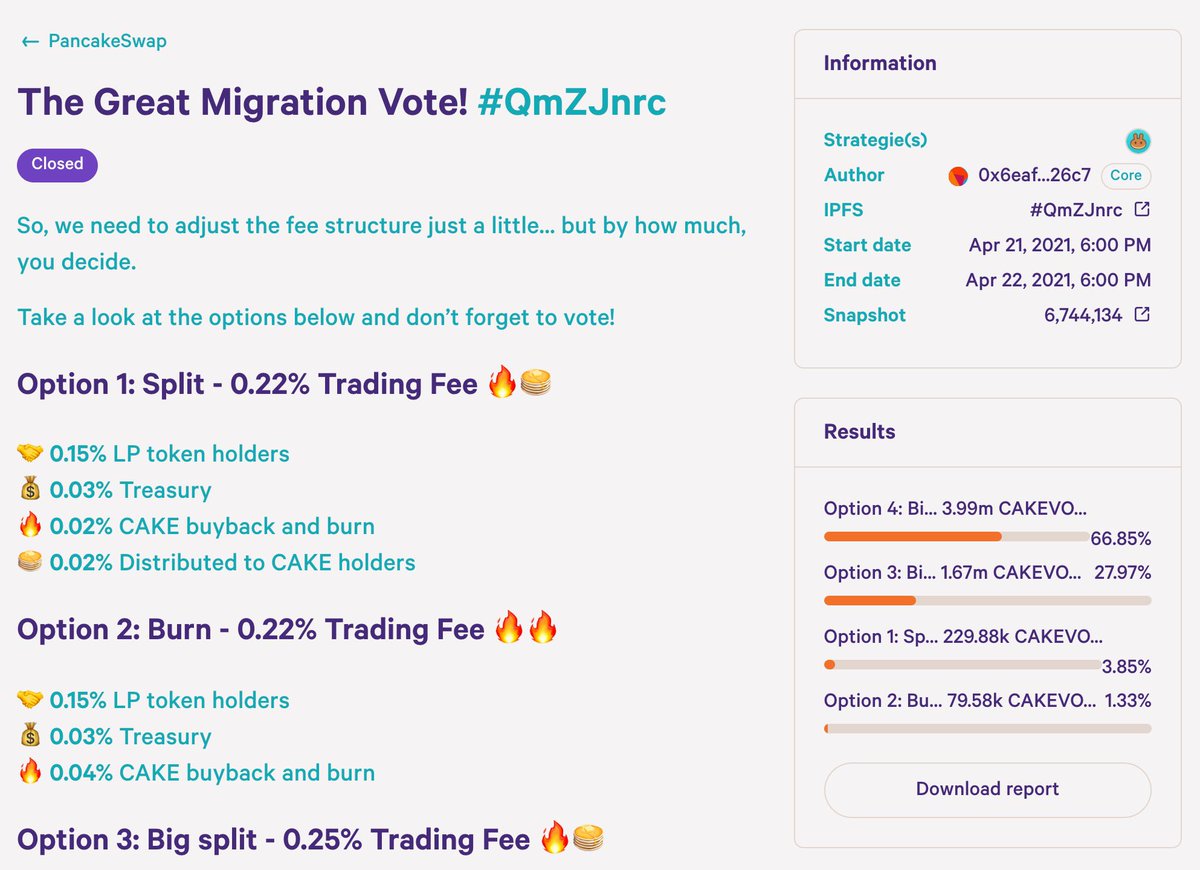Image resolution: width=1200 pixels, height=870 pixels.
Task: Click the Option 1 result label text
Action: coord(964,636)
